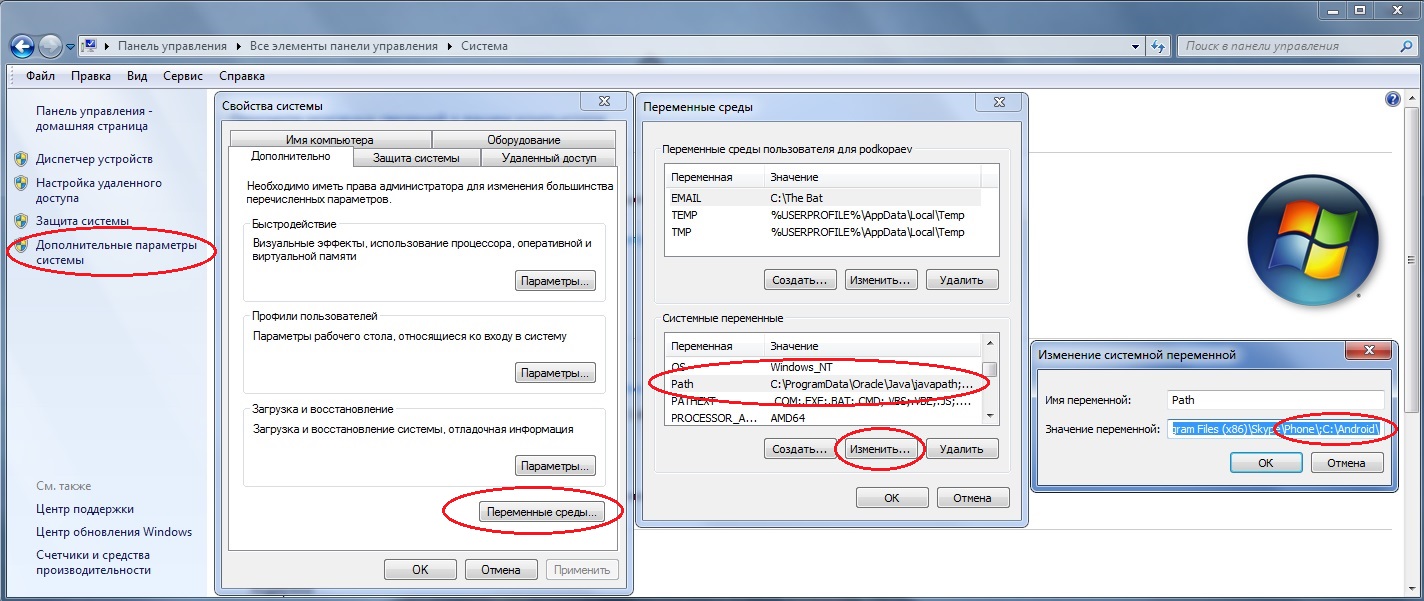The height and width of the screenshot is (601, 1424).
Task: Open Настройка удаленного доступа link
Action: click(98, 191)
